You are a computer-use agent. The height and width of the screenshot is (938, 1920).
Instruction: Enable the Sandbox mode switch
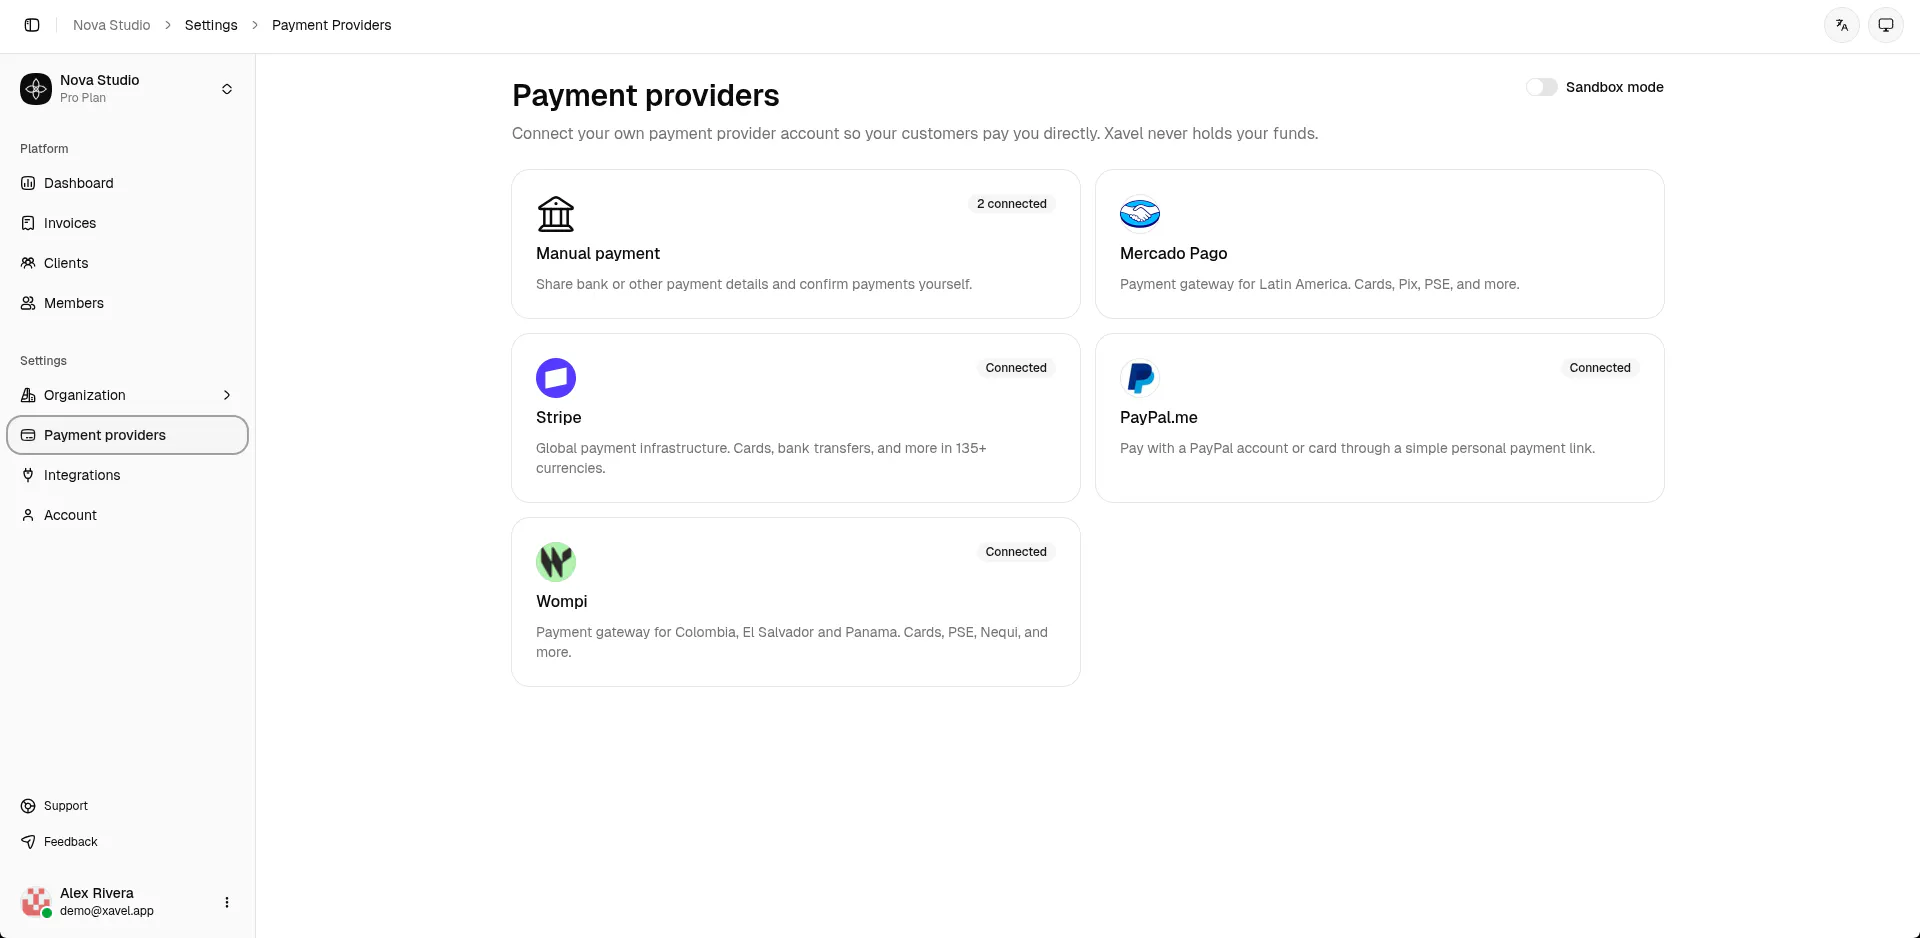(1541, 87)
